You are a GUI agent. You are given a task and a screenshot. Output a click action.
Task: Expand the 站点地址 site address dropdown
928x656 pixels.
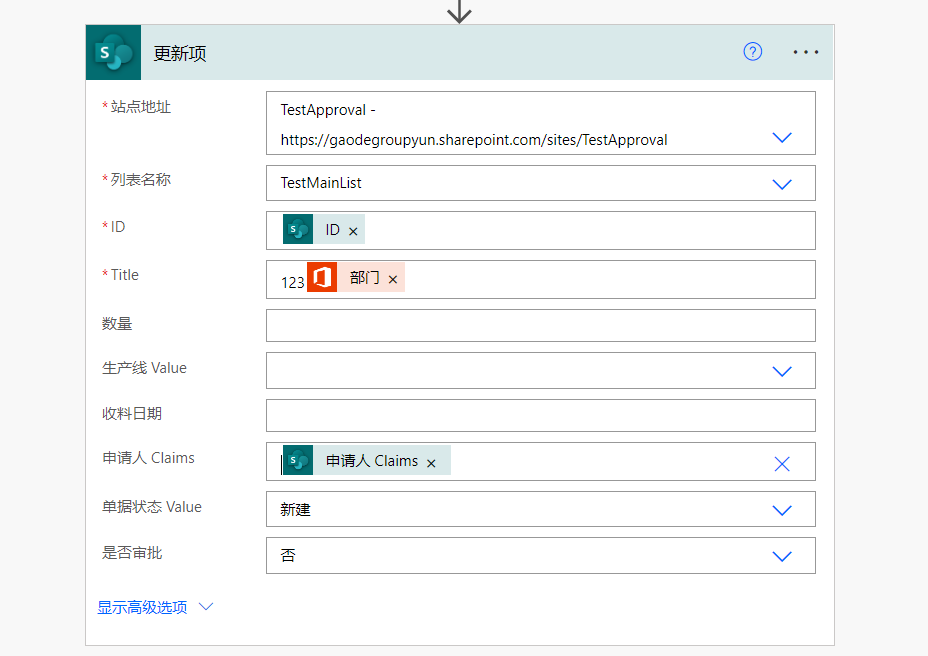[x=782, y=138]
